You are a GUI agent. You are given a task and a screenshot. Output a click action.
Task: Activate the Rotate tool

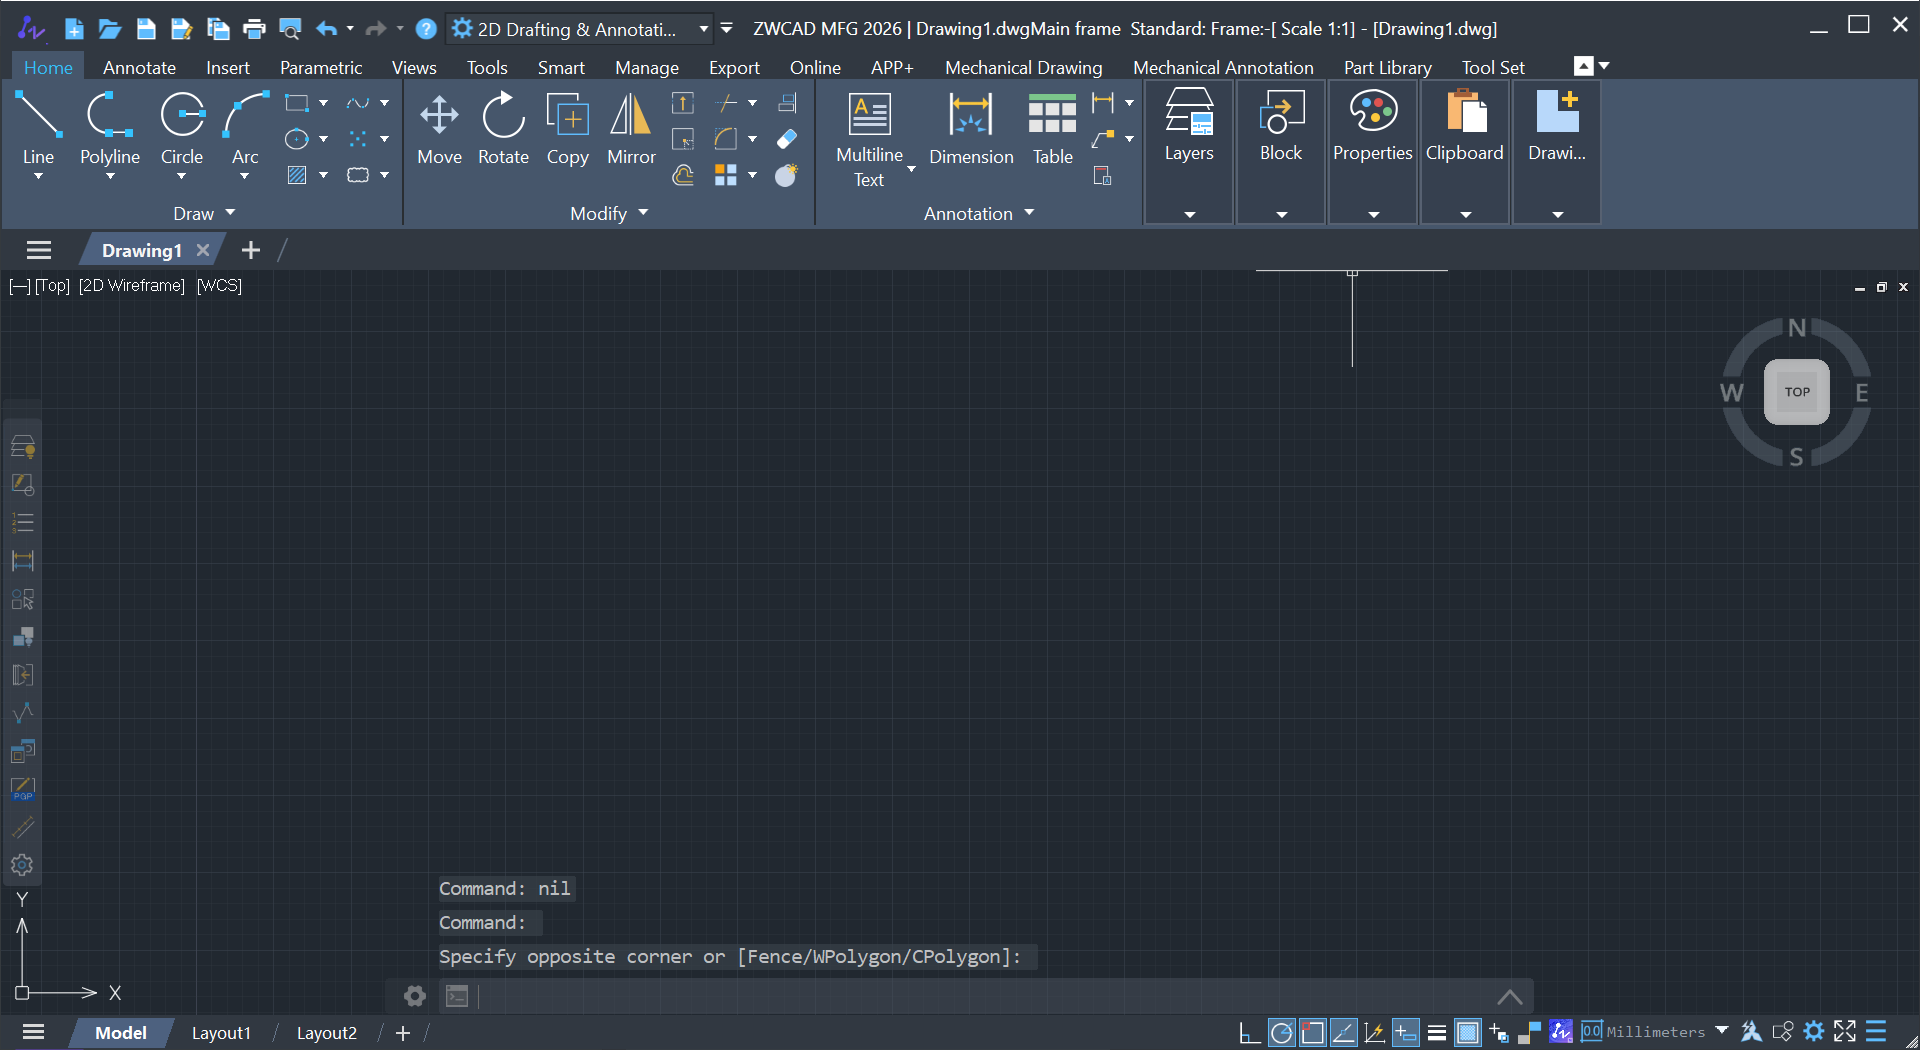[503, 127]
